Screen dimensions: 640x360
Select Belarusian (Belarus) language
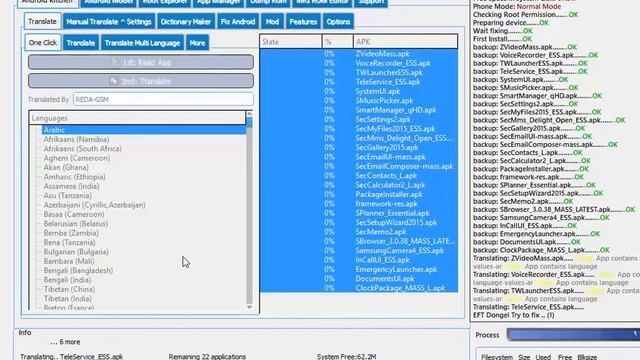pos(76,224)
